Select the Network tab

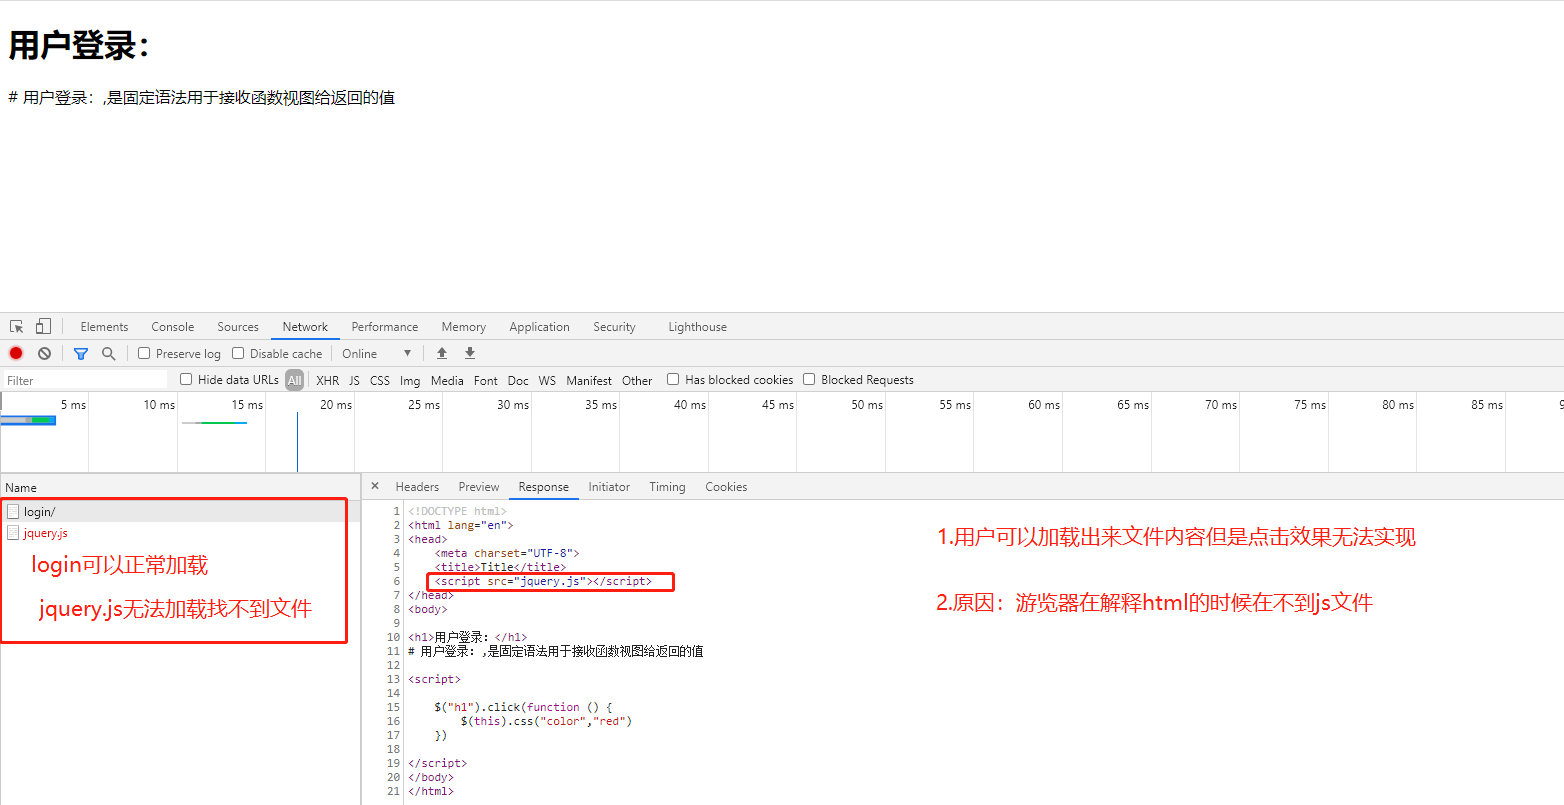(x=305, y=327)
